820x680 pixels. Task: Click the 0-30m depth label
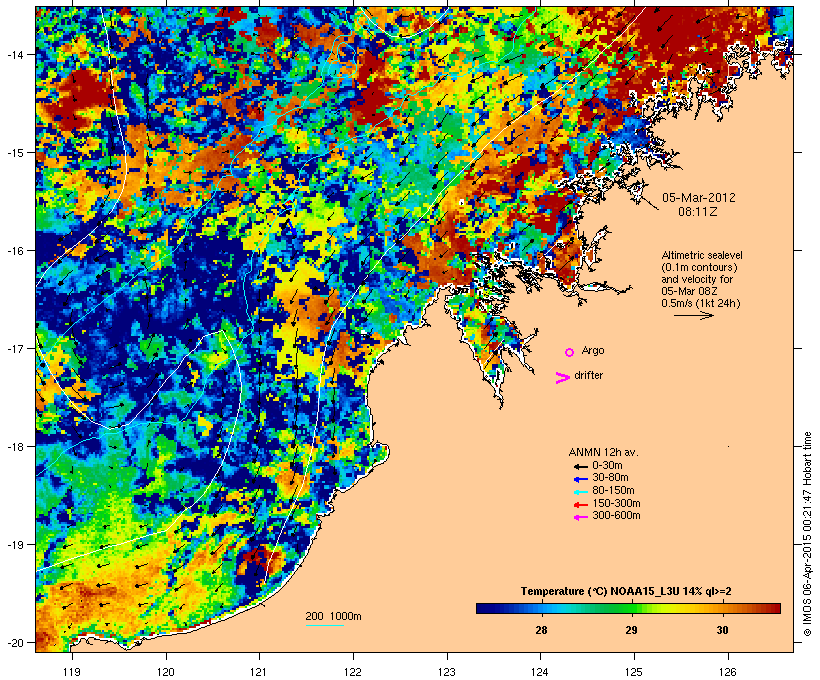(x=607, y=466)
